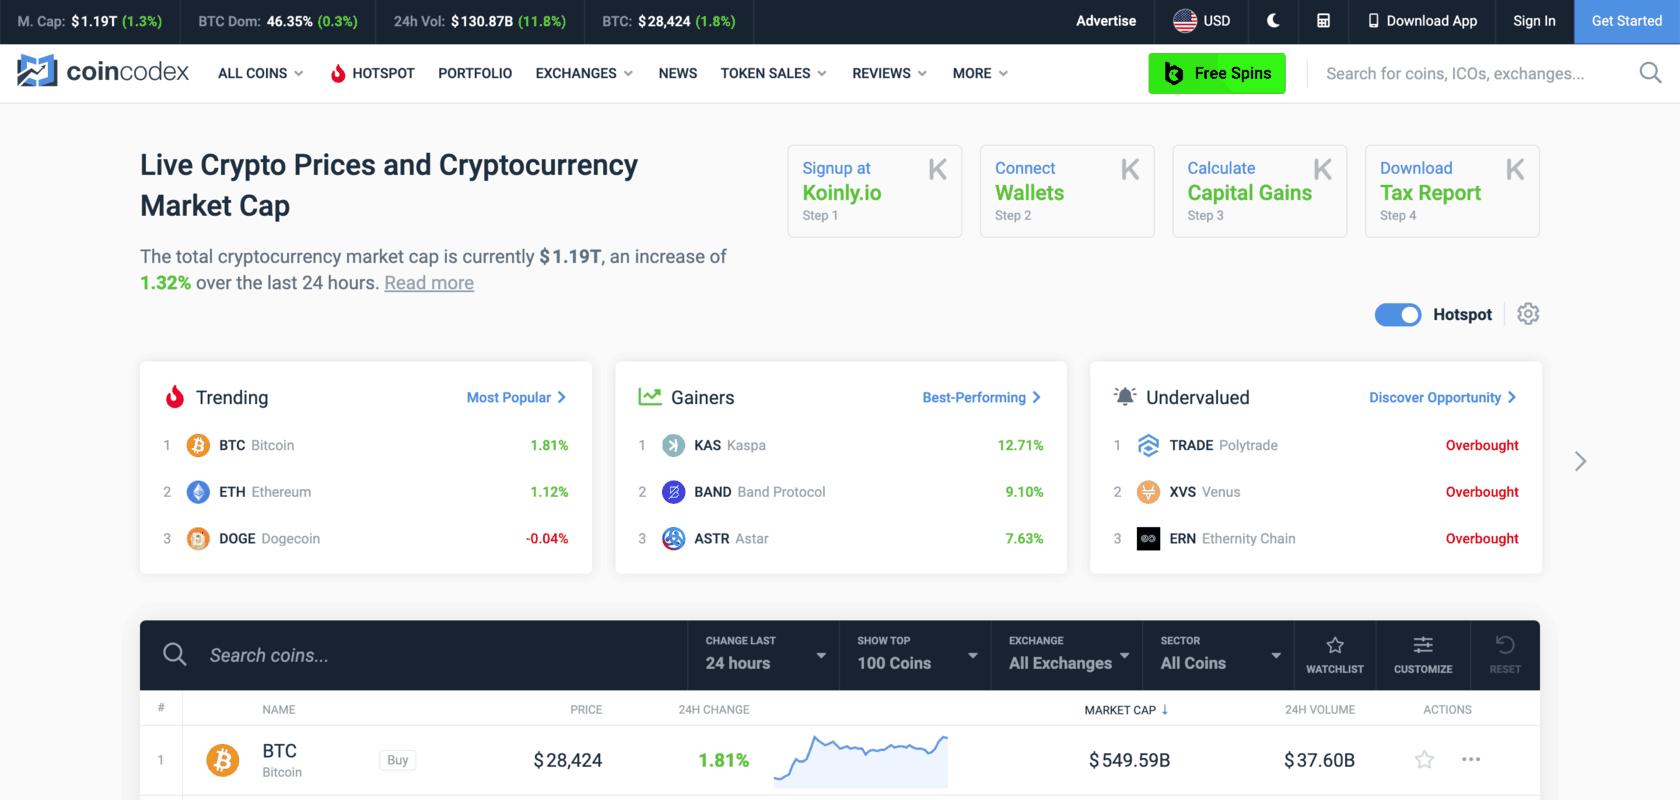Image resolution: width=1680 pixels, height=800 pixels.
Task: Click the Astar icon in Gainers
Action: click(x=674, y=539)
